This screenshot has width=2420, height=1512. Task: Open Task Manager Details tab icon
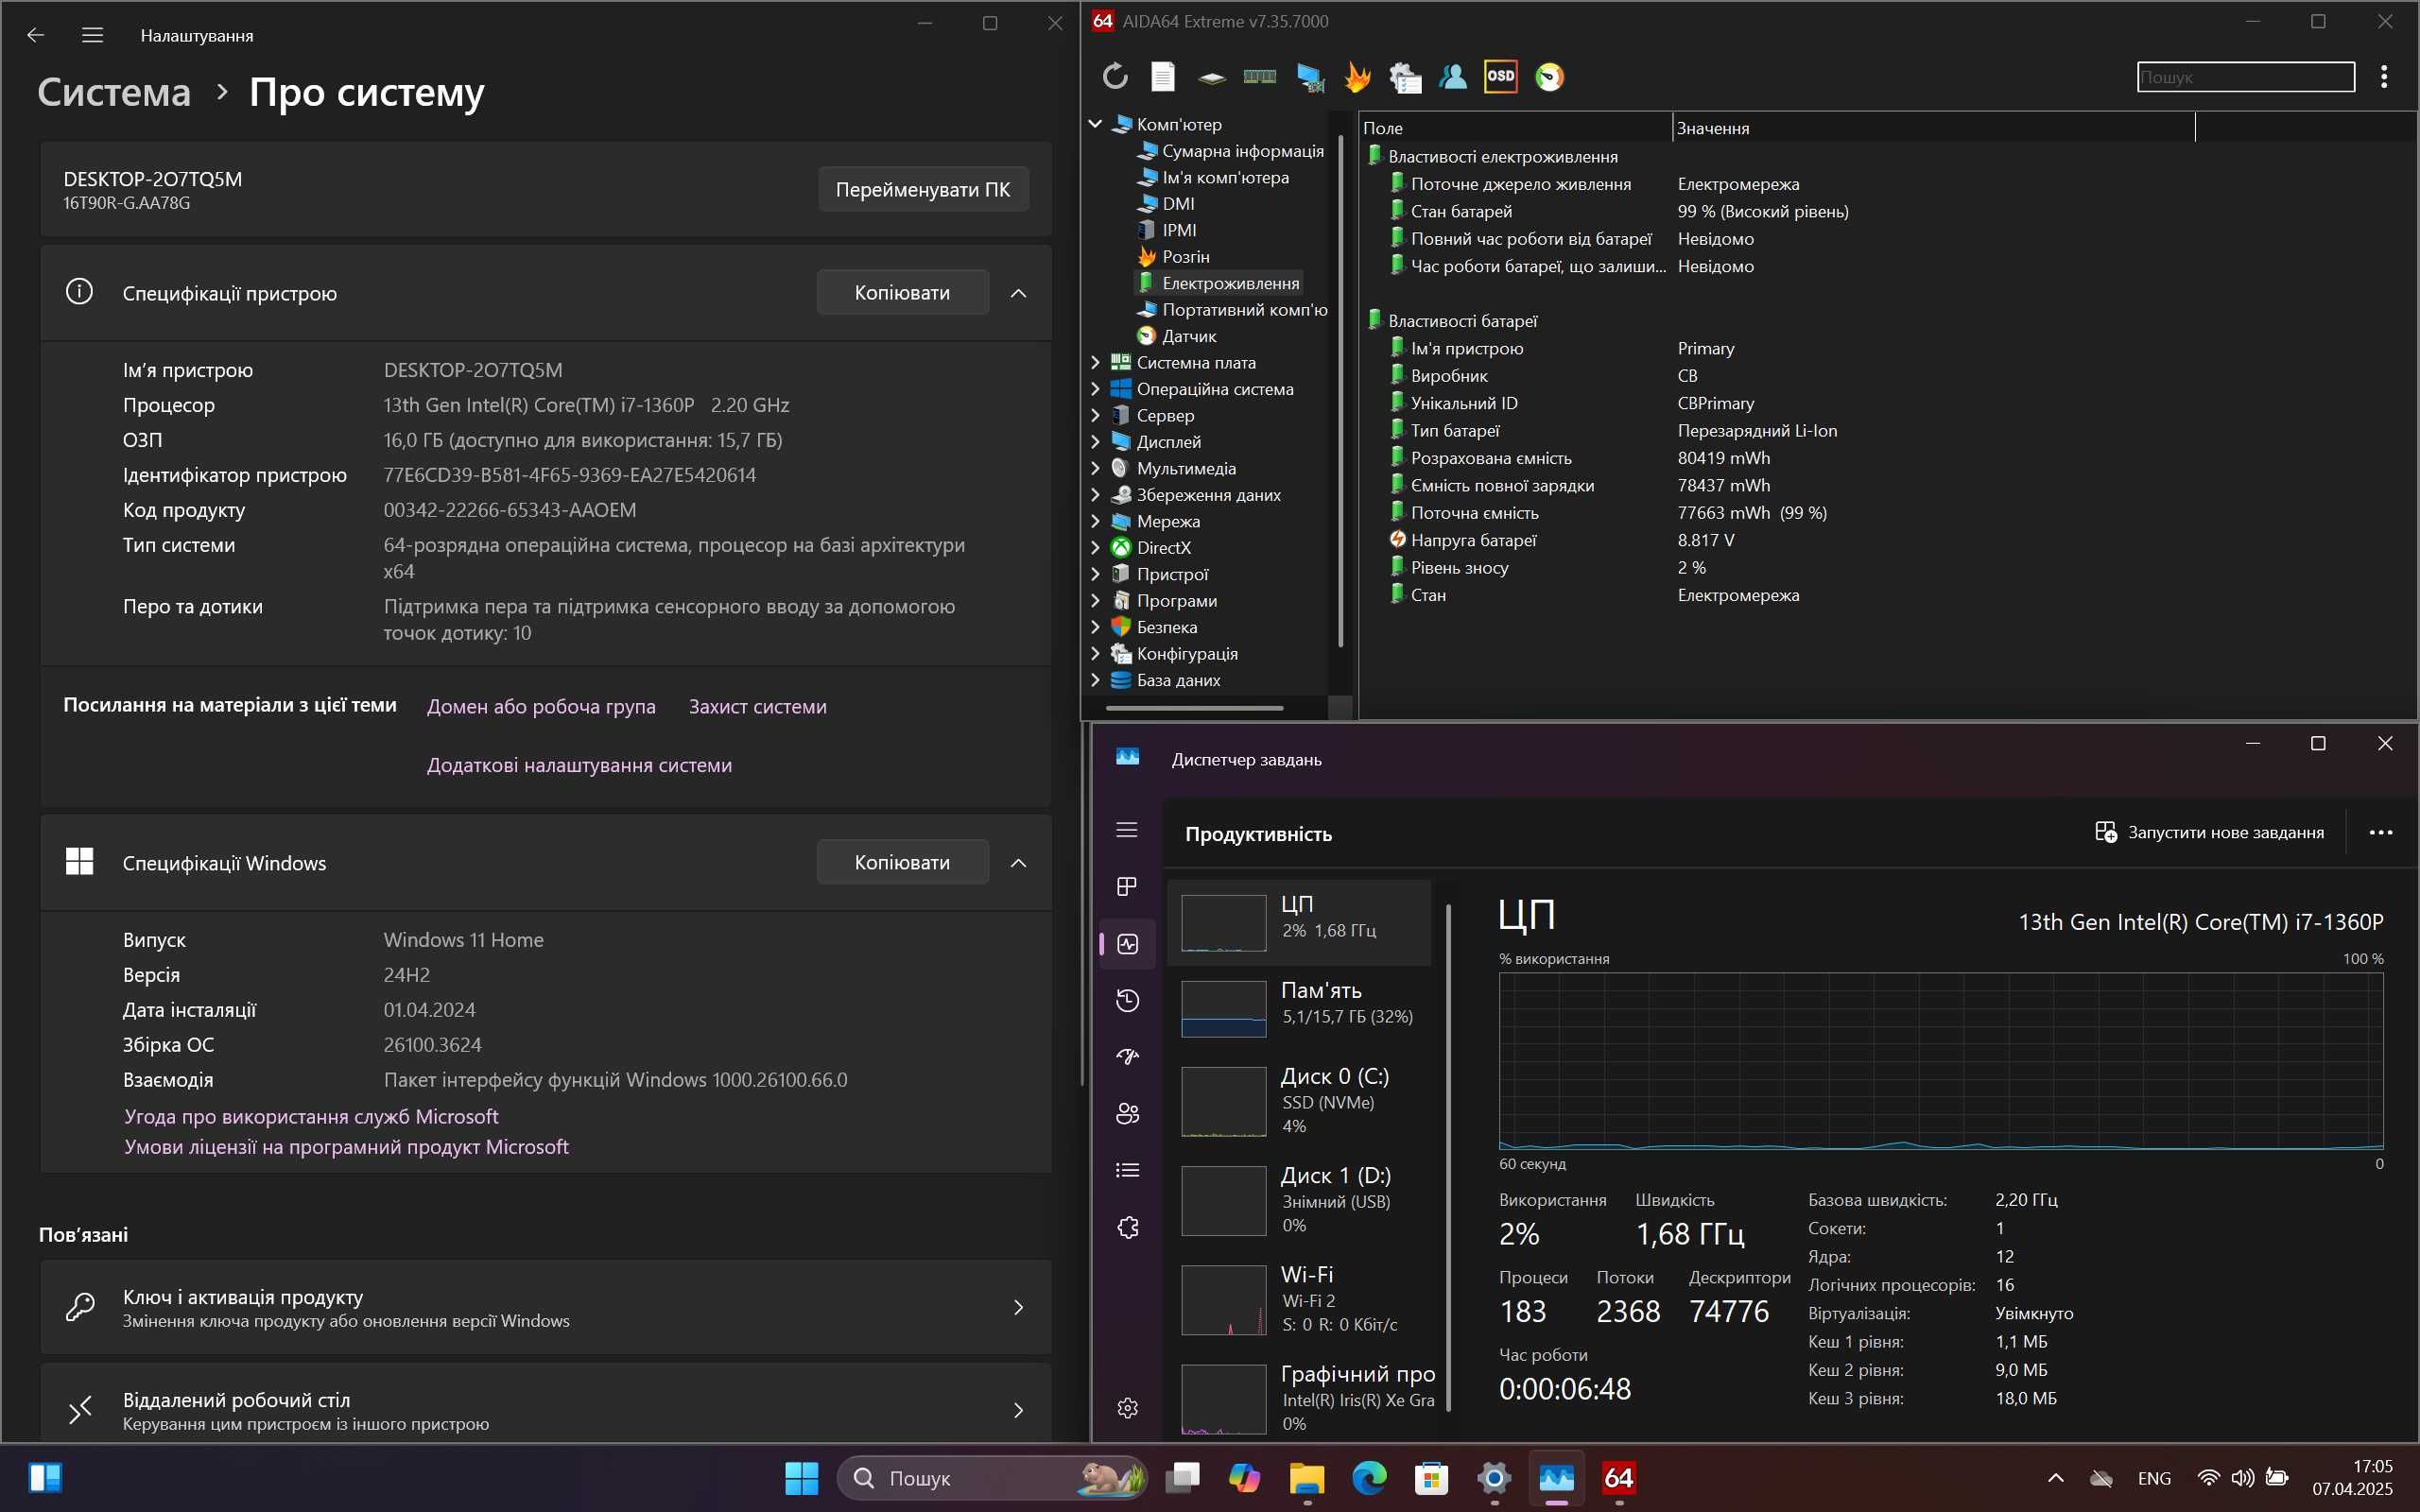(1127, 1170)
